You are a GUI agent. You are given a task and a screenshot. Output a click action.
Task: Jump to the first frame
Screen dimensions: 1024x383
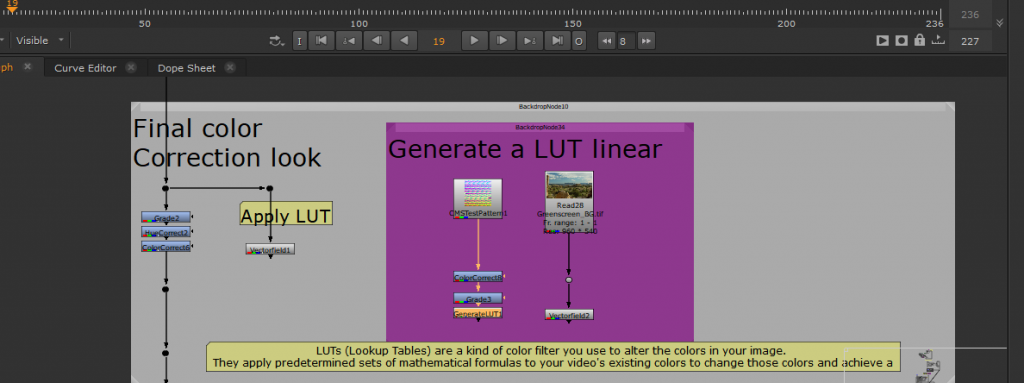point(321,41)
